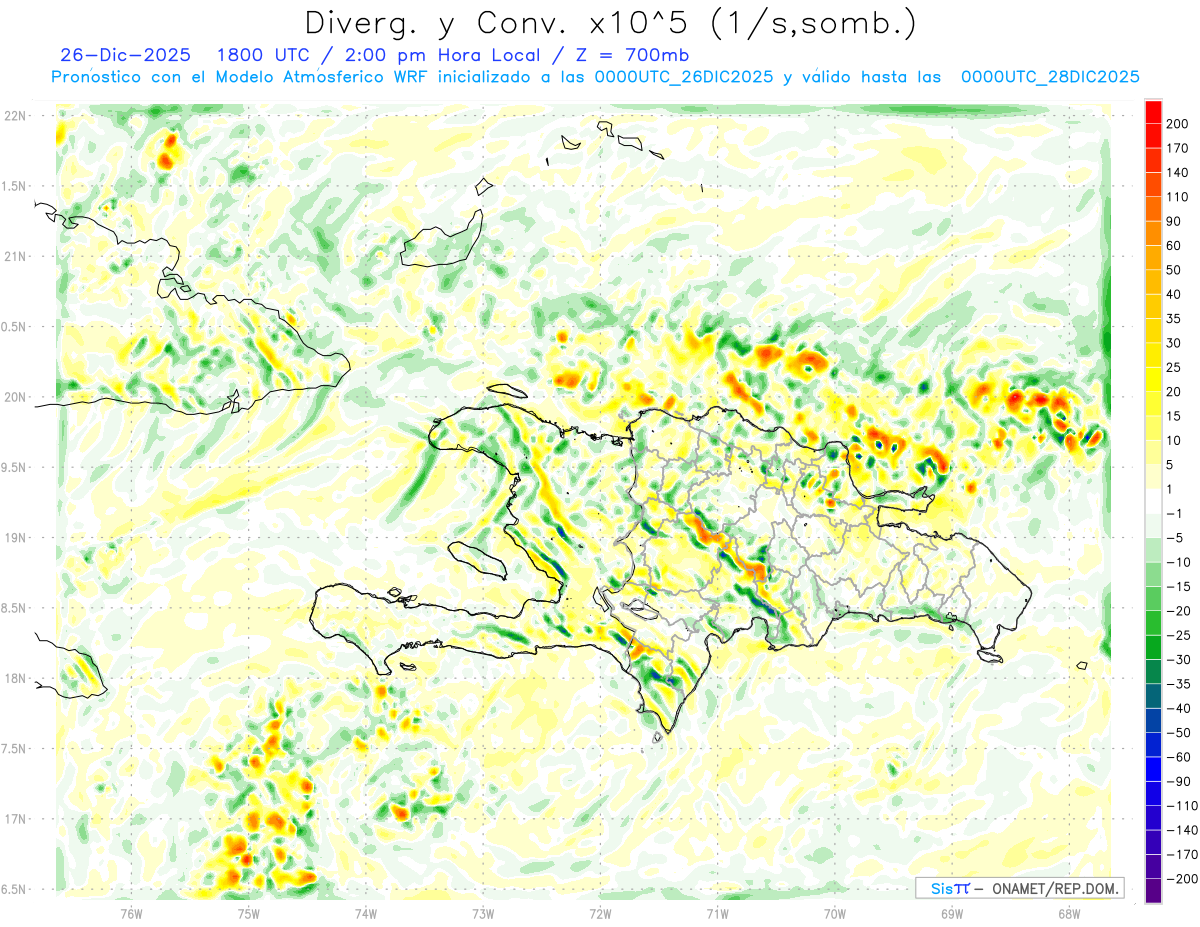This screenshot has height=927, width=1200.
Task: Click the '7.5N' latitude axis label
Action: (14, 749)
